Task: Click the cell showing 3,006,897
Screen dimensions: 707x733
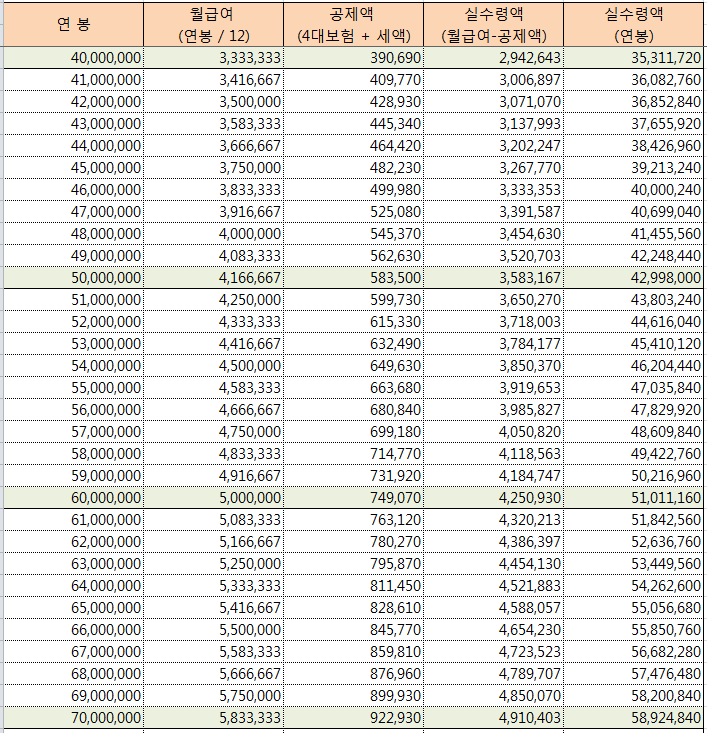Action: 493,80
